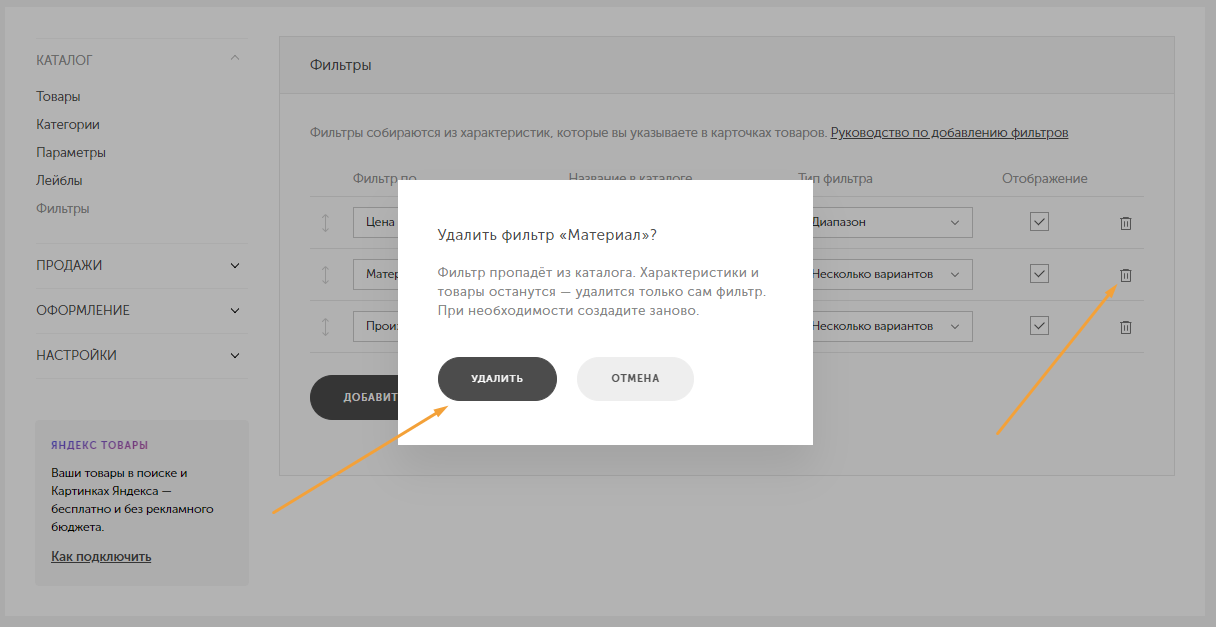Viewport: 1216px width, 627px height.
Task: Delete the Цена filter with its trash icon
Action: (1125, 223)
